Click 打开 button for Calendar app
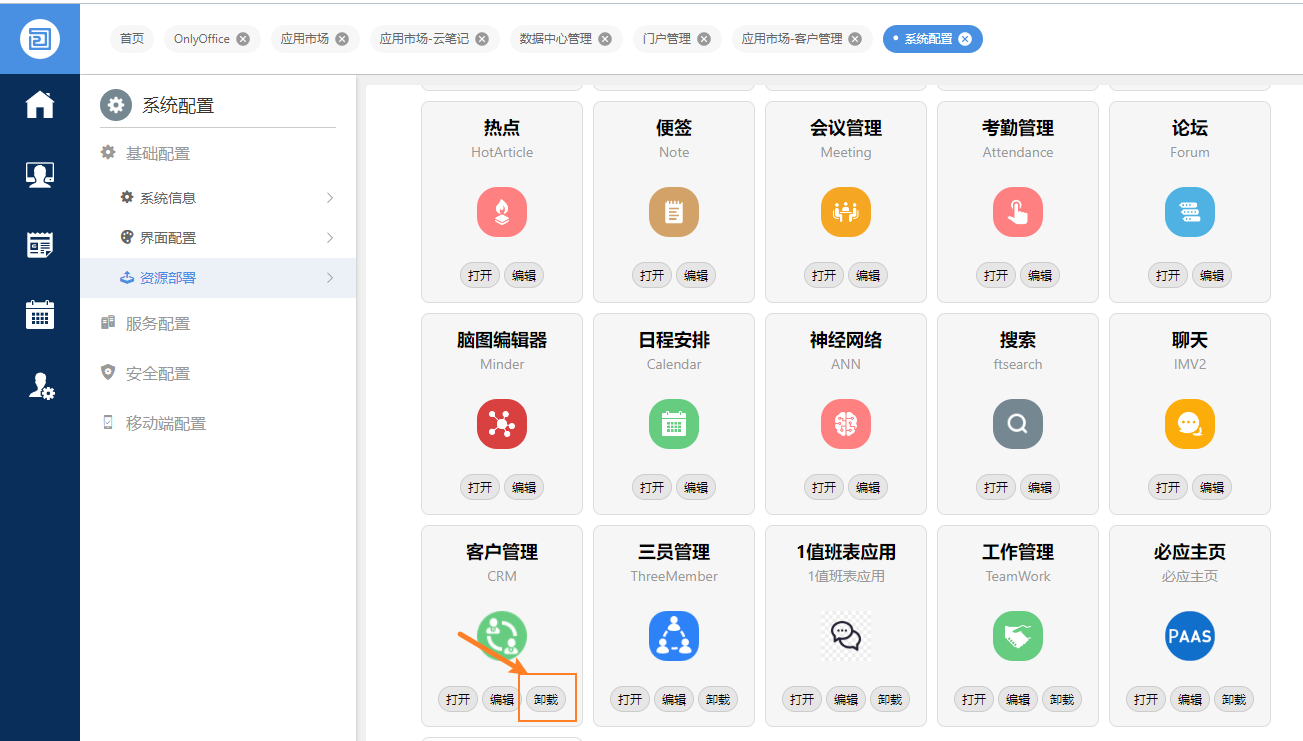The width and height of the screenshot is (1303, 741). tap(652, 487)
